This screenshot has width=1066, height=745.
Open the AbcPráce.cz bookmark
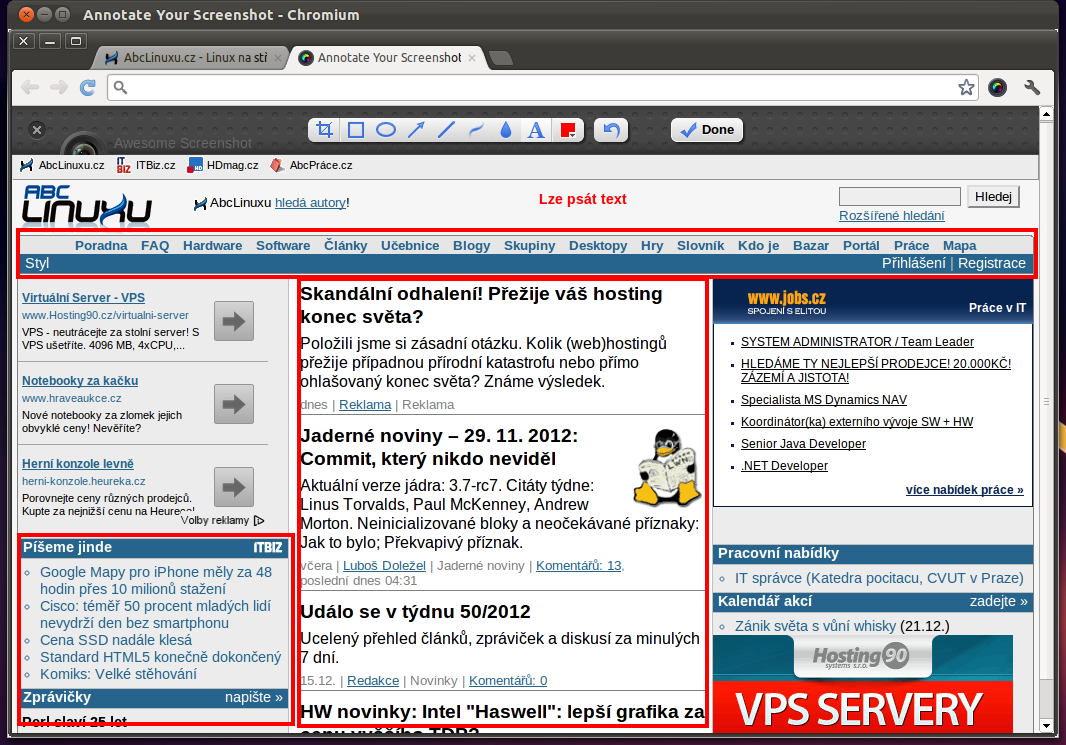coord(311,165)
